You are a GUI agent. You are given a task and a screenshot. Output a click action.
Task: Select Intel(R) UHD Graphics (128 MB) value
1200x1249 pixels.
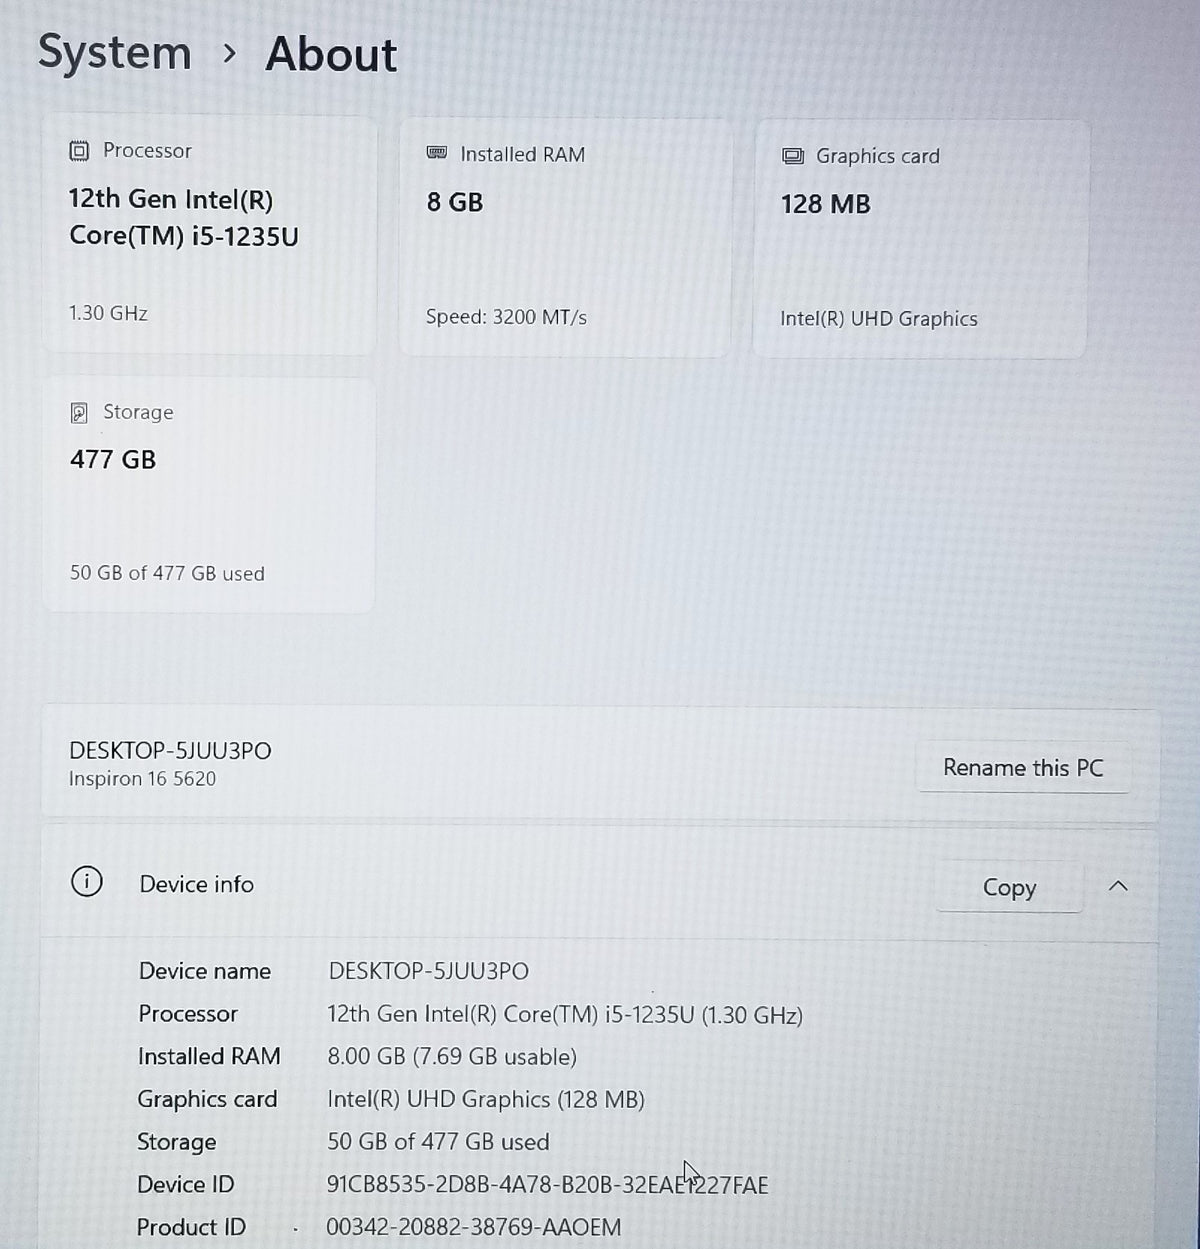click(x=486, y=1099)
